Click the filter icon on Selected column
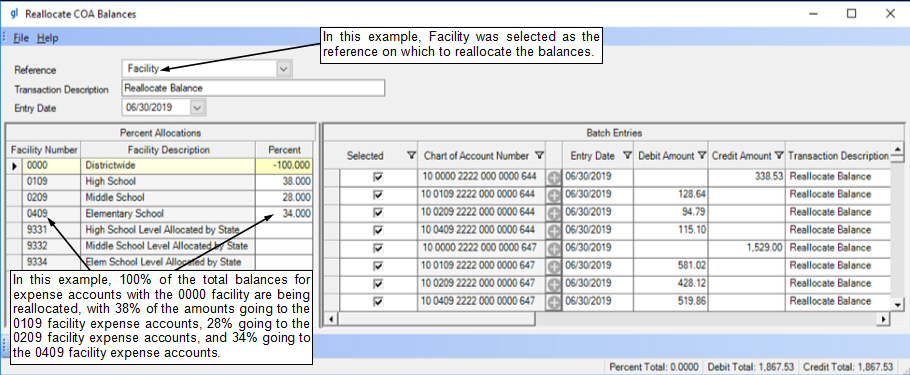 tap(411, 156)
